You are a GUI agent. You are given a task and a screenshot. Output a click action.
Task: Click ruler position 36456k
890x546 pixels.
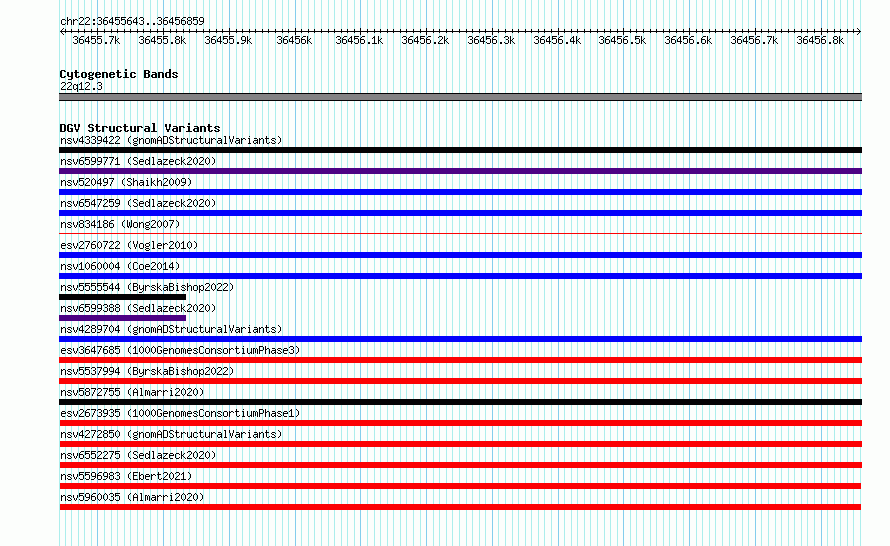tap(294, 40)
